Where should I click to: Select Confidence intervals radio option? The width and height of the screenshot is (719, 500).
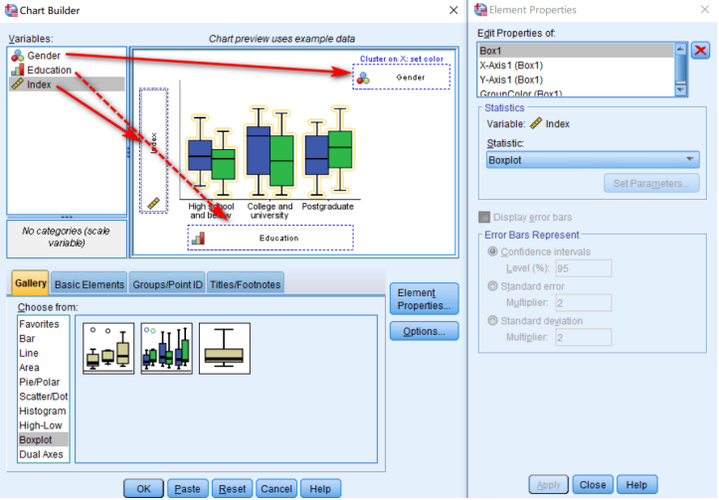493,252
